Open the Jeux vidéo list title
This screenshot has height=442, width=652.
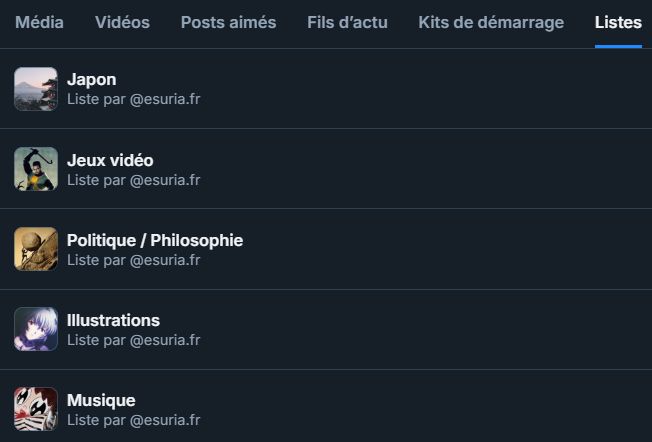pos(110,160)
